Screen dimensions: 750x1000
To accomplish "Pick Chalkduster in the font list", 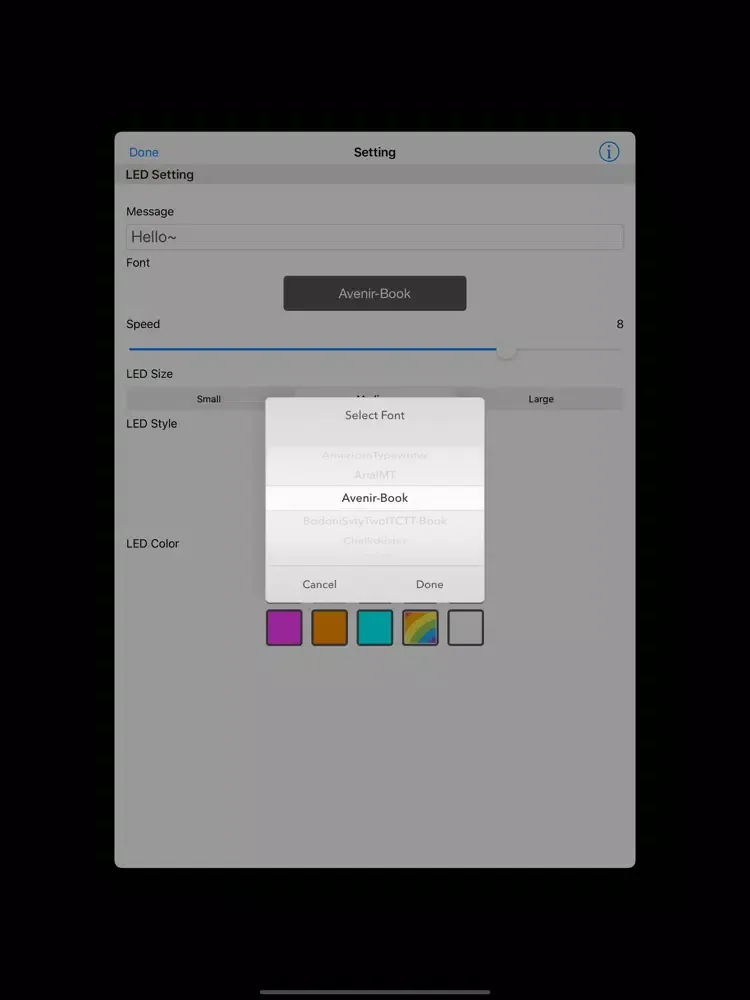I will (x=374, y=541).
